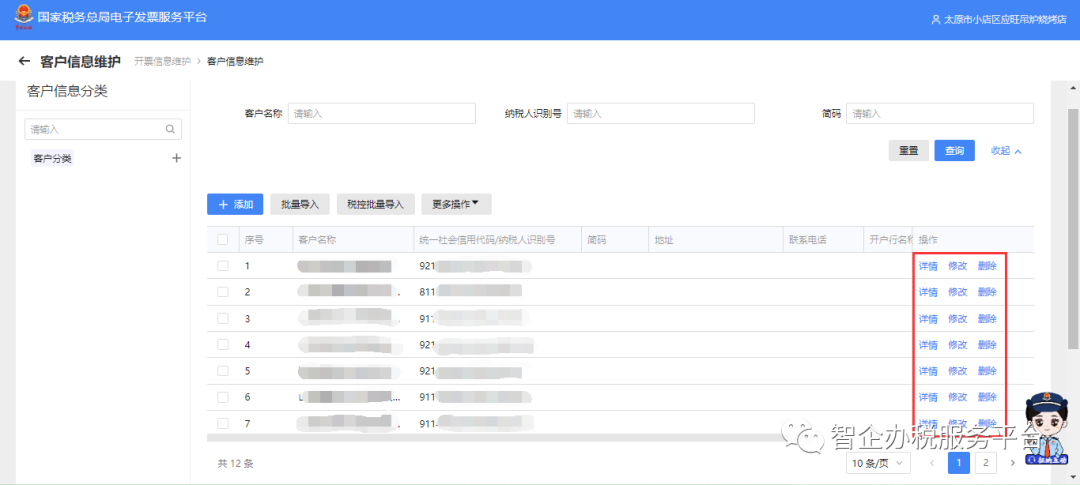The width and height of the screenshot is (1080, 485).
Task: Click 删除 for row 2
Action: point(987,292)
